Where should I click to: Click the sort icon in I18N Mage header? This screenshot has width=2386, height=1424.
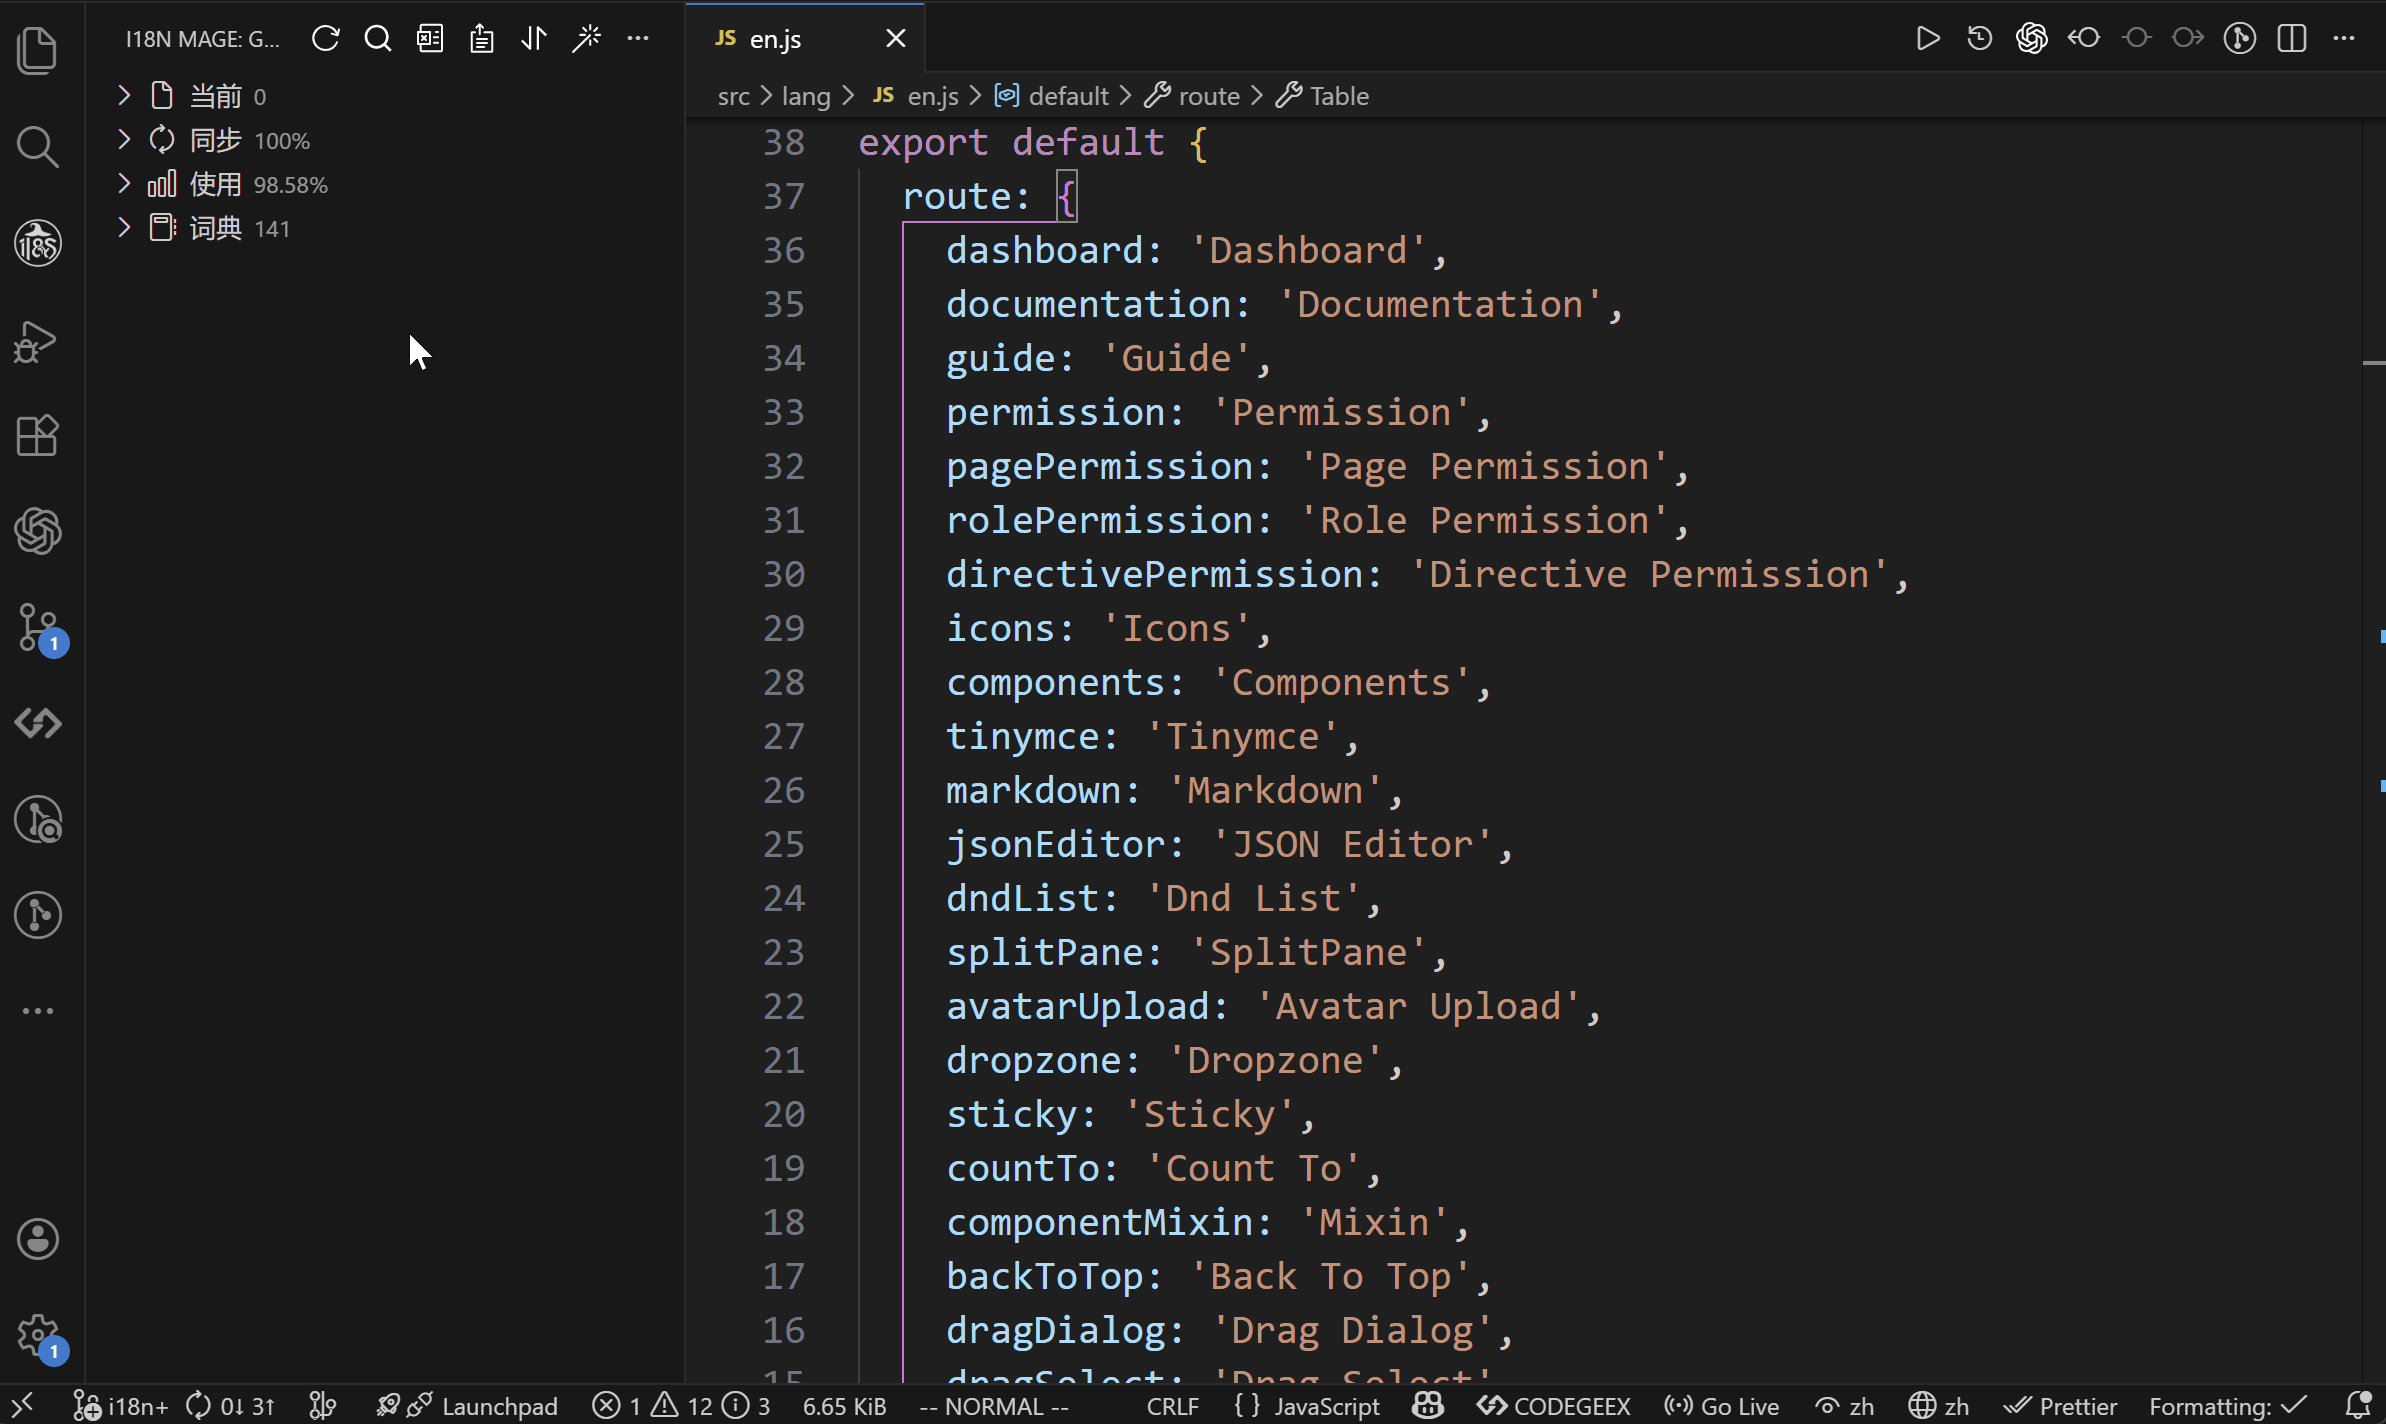pyautogui.click(x=534, y=39)
